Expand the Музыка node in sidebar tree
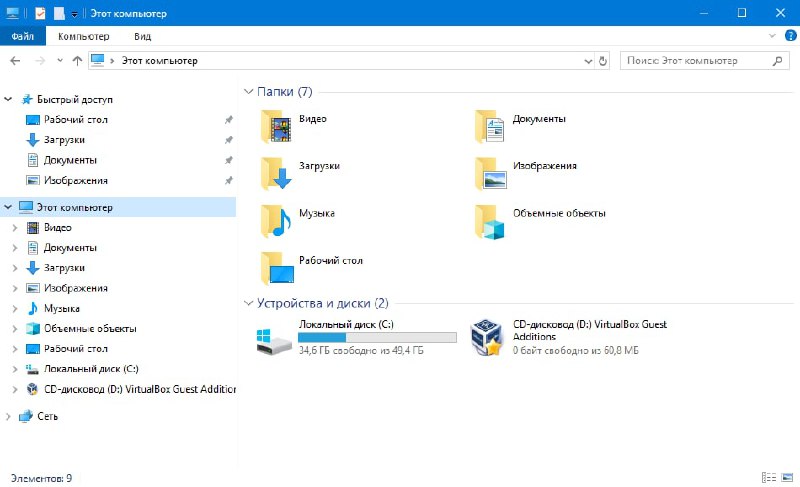This screenshot has width=800, height=487. [x=15, y=309]
